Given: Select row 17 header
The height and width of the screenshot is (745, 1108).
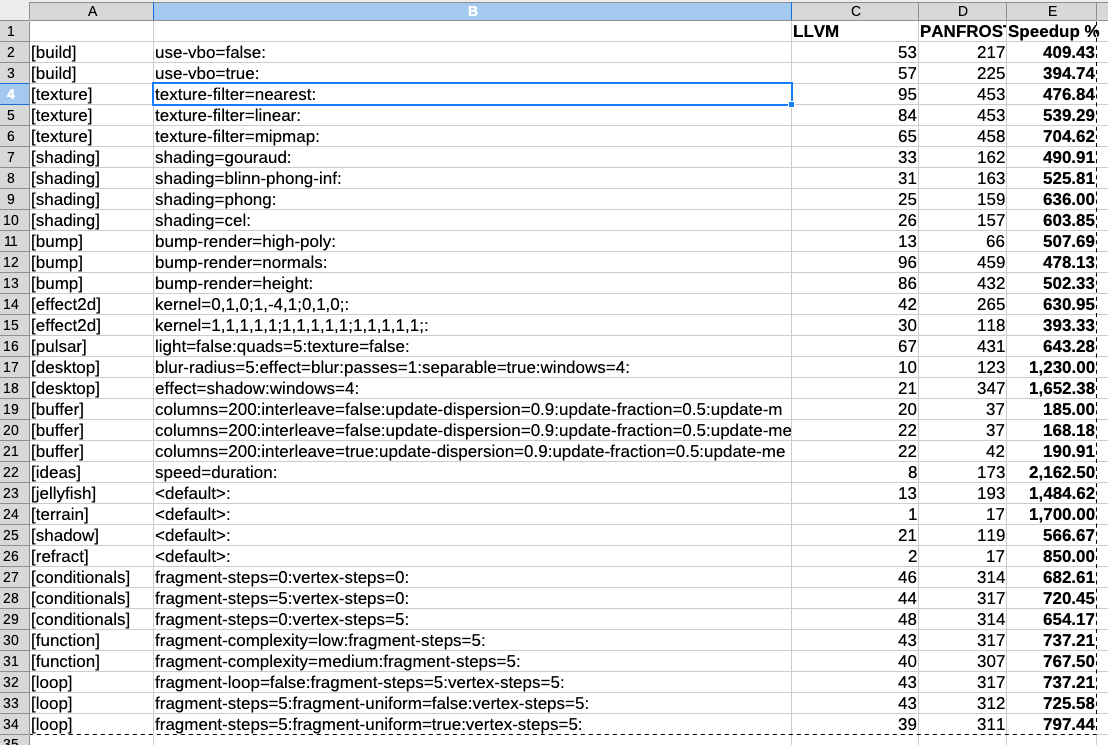Looking at the screenshot, I should point(14,367).
